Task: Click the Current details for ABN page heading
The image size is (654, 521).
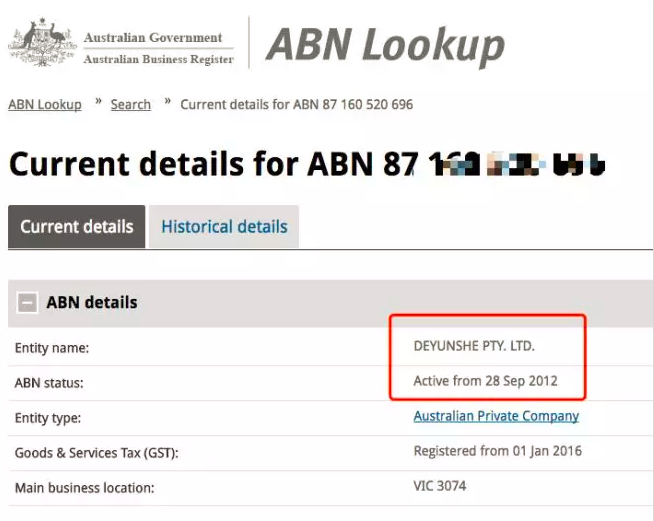Action: pyautogui.click(x=308, y=164)
